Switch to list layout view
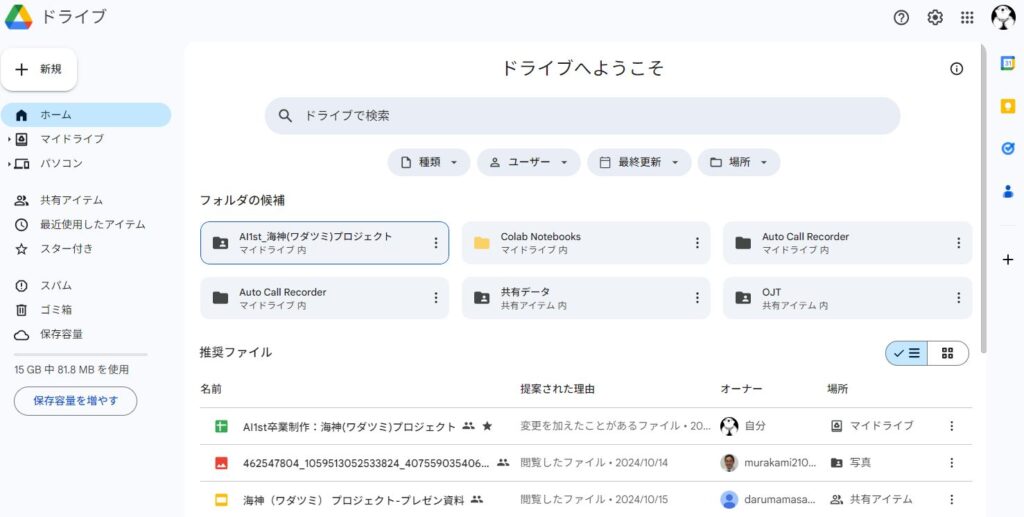 [906, 353]
